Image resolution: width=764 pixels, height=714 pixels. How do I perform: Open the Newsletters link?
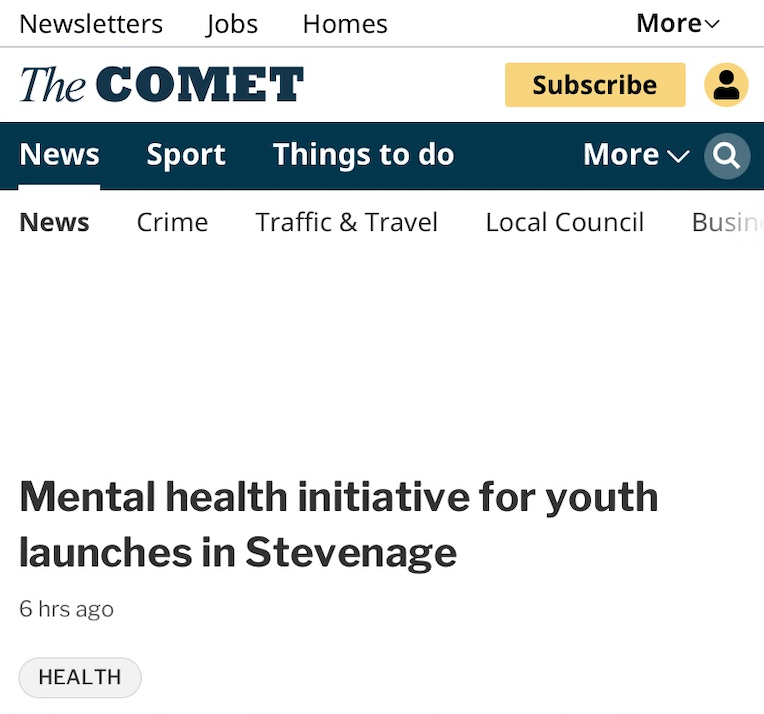[x=91, y=24]
